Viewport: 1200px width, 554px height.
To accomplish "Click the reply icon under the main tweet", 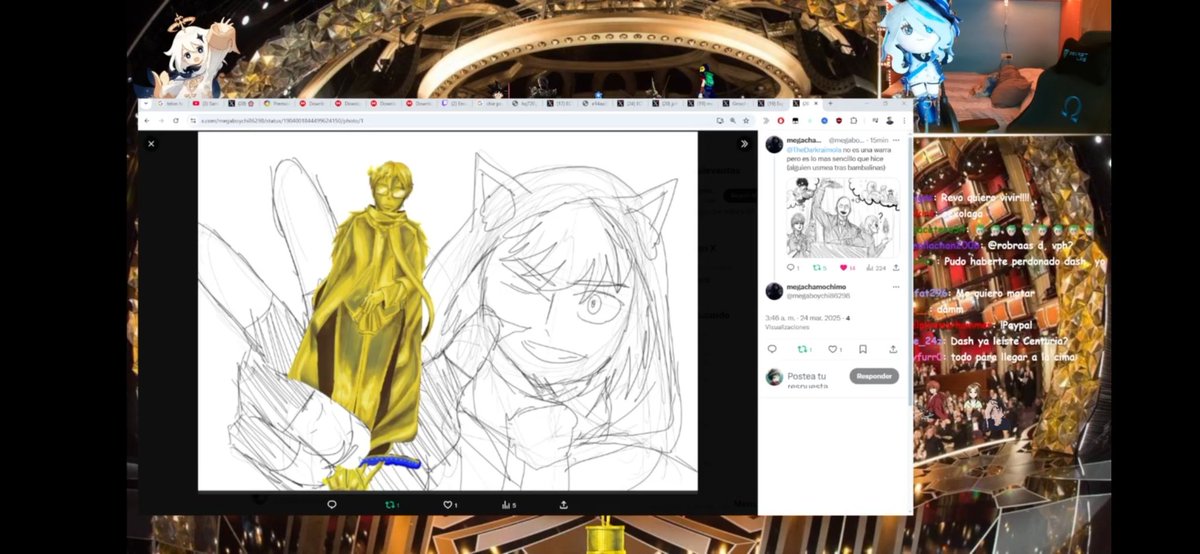I will coord(771,349).
